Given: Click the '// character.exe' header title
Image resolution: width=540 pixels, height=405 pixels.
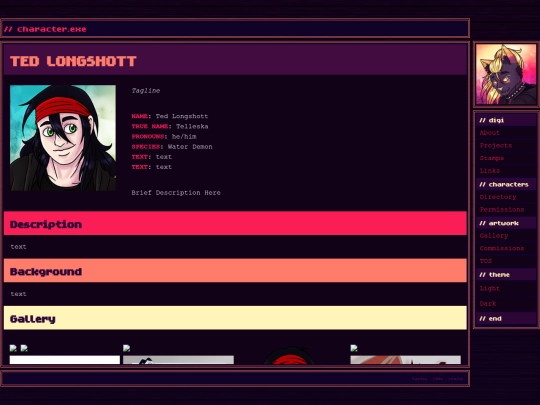Looking at the screenshot, I should pos(45,29).
